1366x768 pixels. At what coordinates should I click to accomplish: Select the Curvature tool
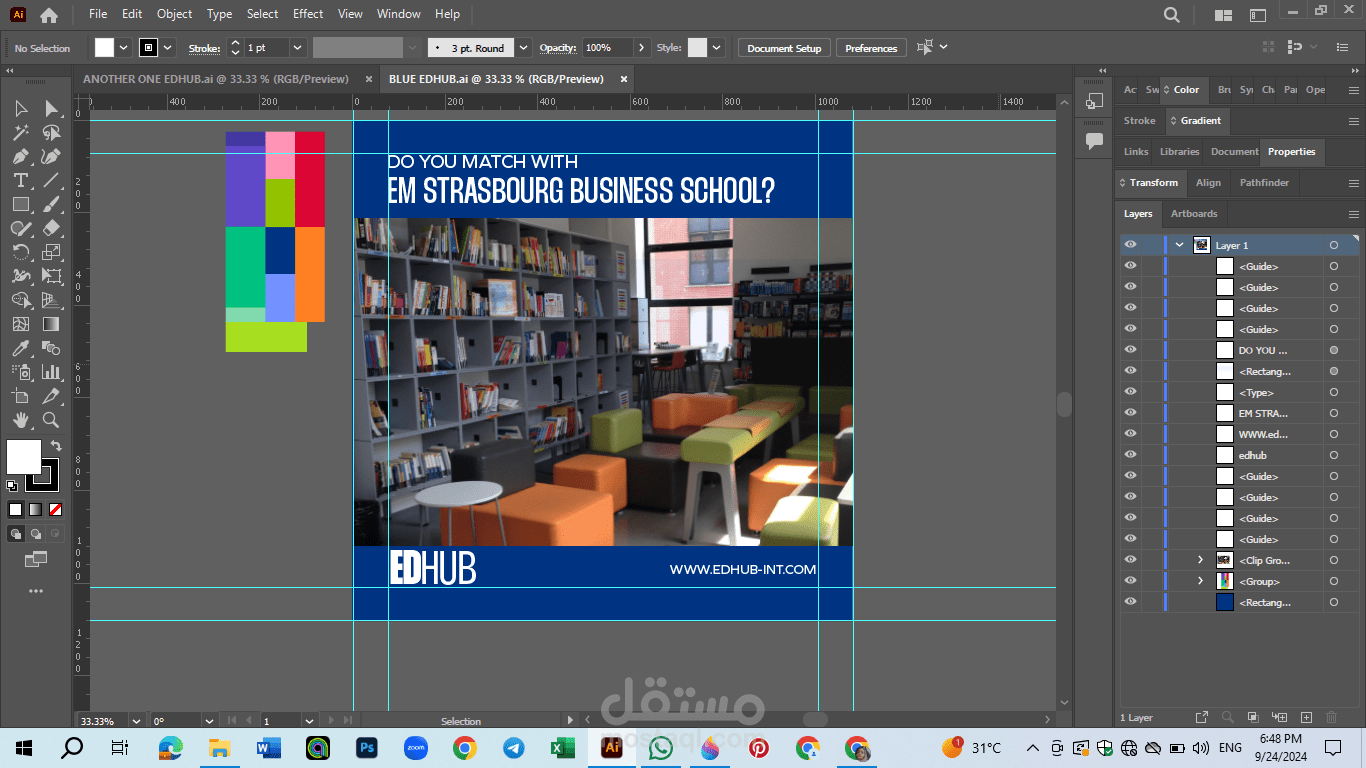(51, 156)
